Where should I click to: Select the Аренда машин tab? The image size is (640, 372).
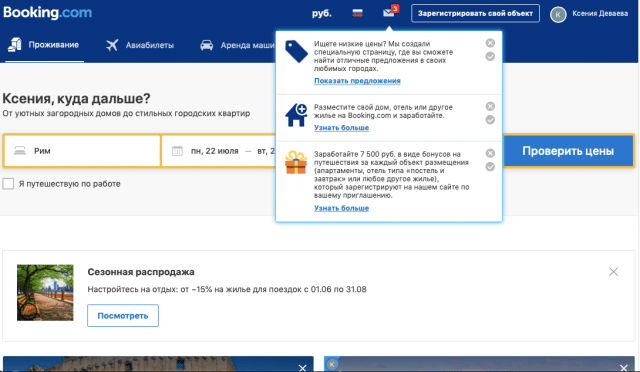[x=237, y=45]
